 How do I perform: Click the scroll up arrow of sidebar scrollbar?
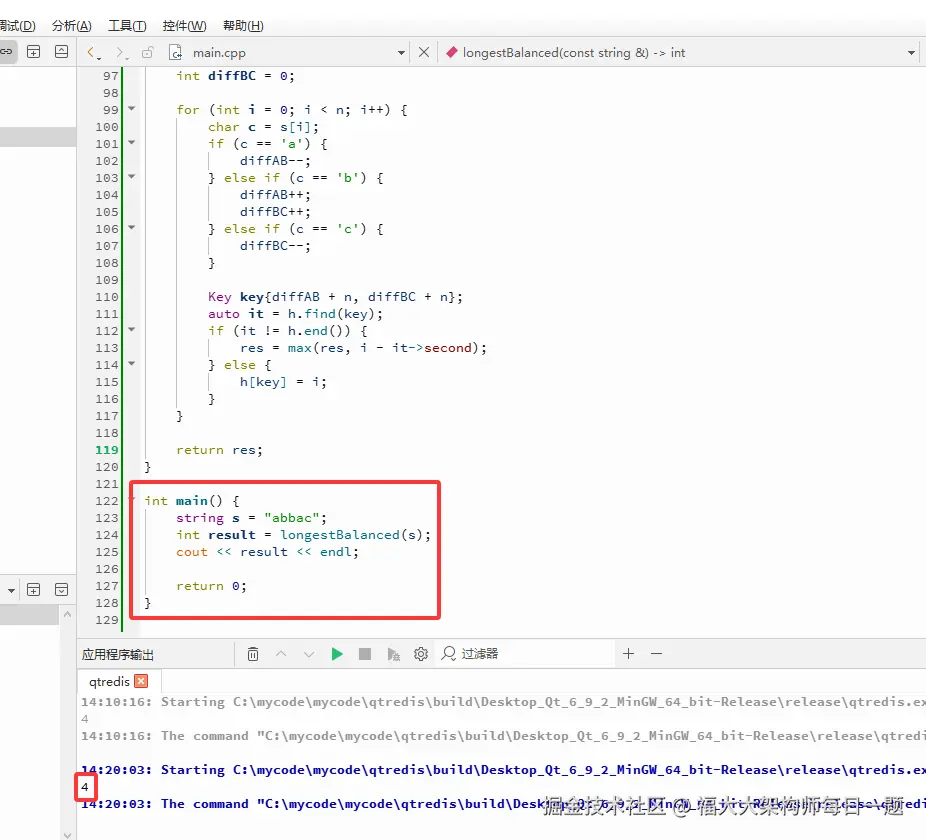(x=67, y=614)
